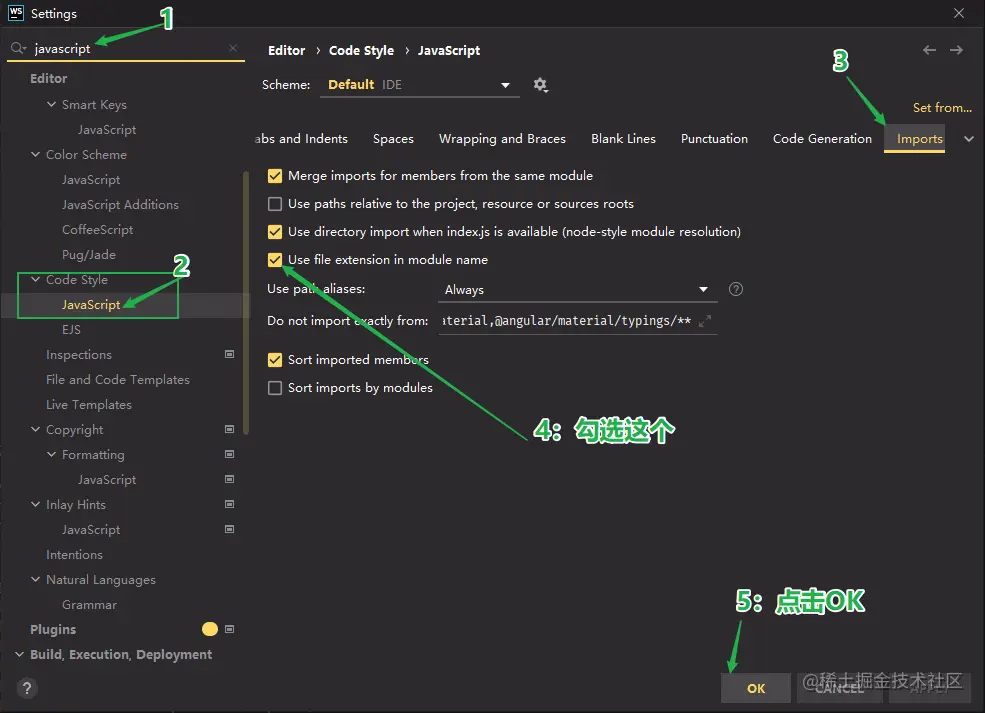This screenshot has width=985, height=713.
Task: Click the Set from... link
Action: tap(942, 107)
